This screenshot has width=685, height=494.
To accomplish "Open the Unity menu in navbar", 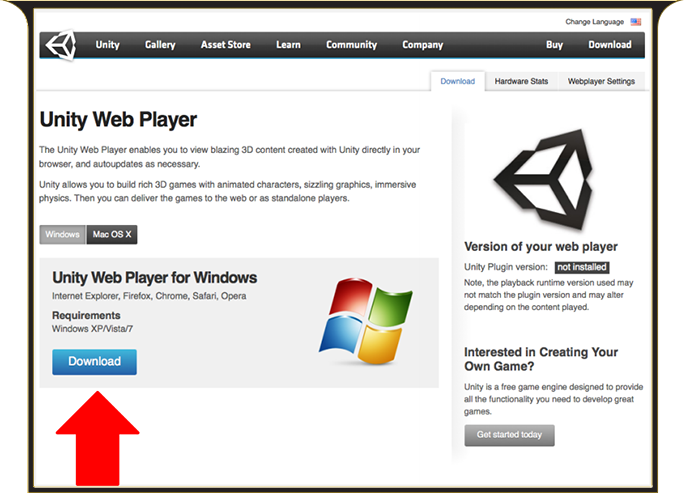I will 107,45.
